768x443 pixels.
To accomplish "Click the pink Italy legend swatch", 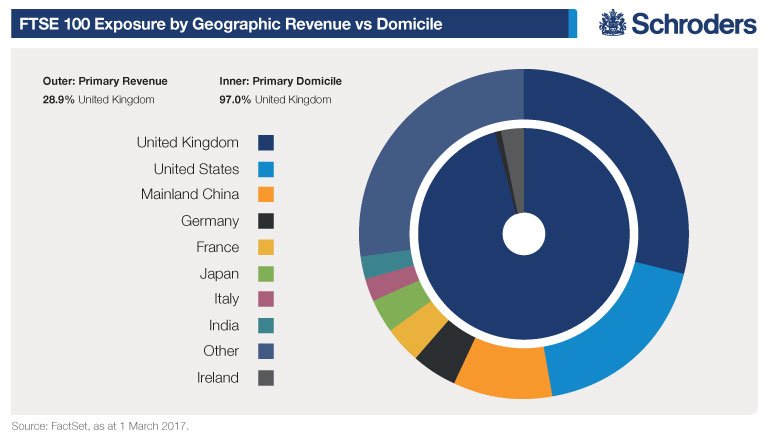I will pos(265,299).
